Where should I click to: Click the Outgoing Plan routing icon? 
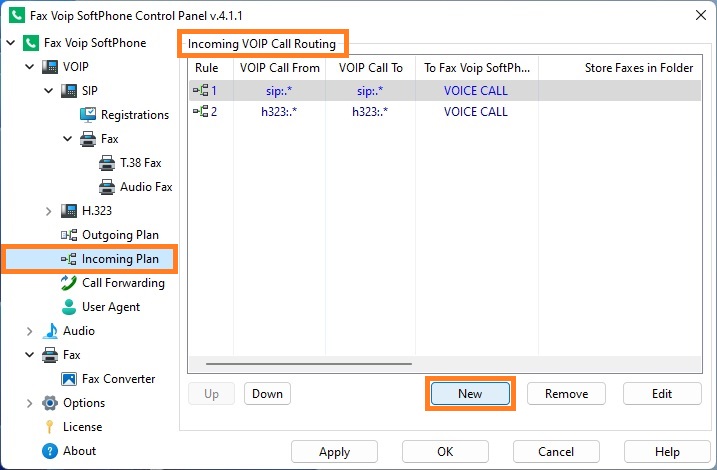tap(69, 235)
